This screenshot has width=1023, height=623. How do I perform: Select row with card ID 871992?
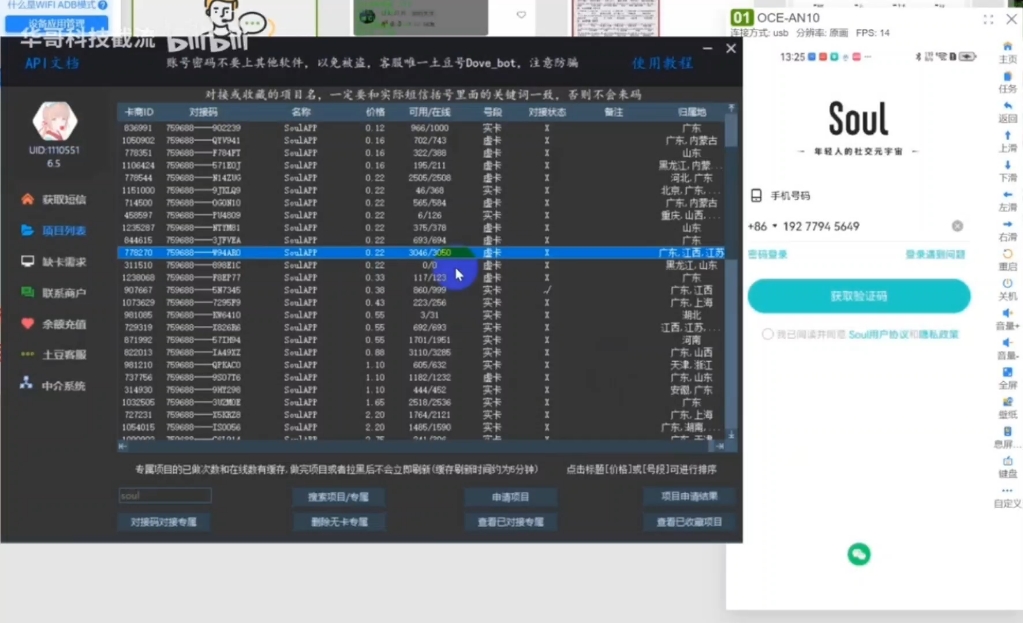point(421,340)
